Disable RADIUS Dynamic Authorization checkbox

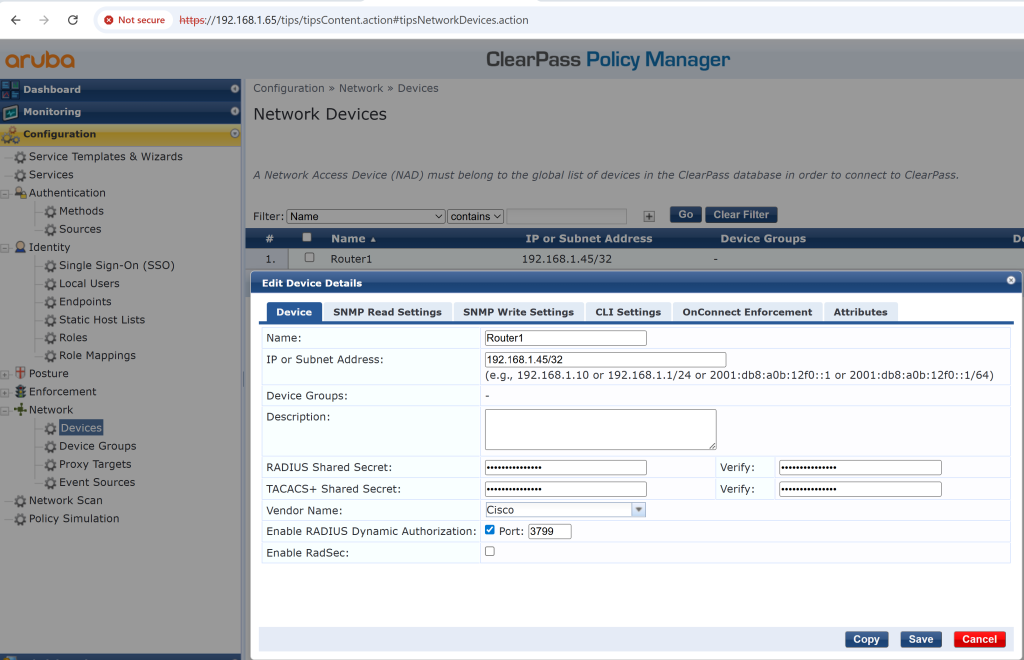(x=489, y=530)
